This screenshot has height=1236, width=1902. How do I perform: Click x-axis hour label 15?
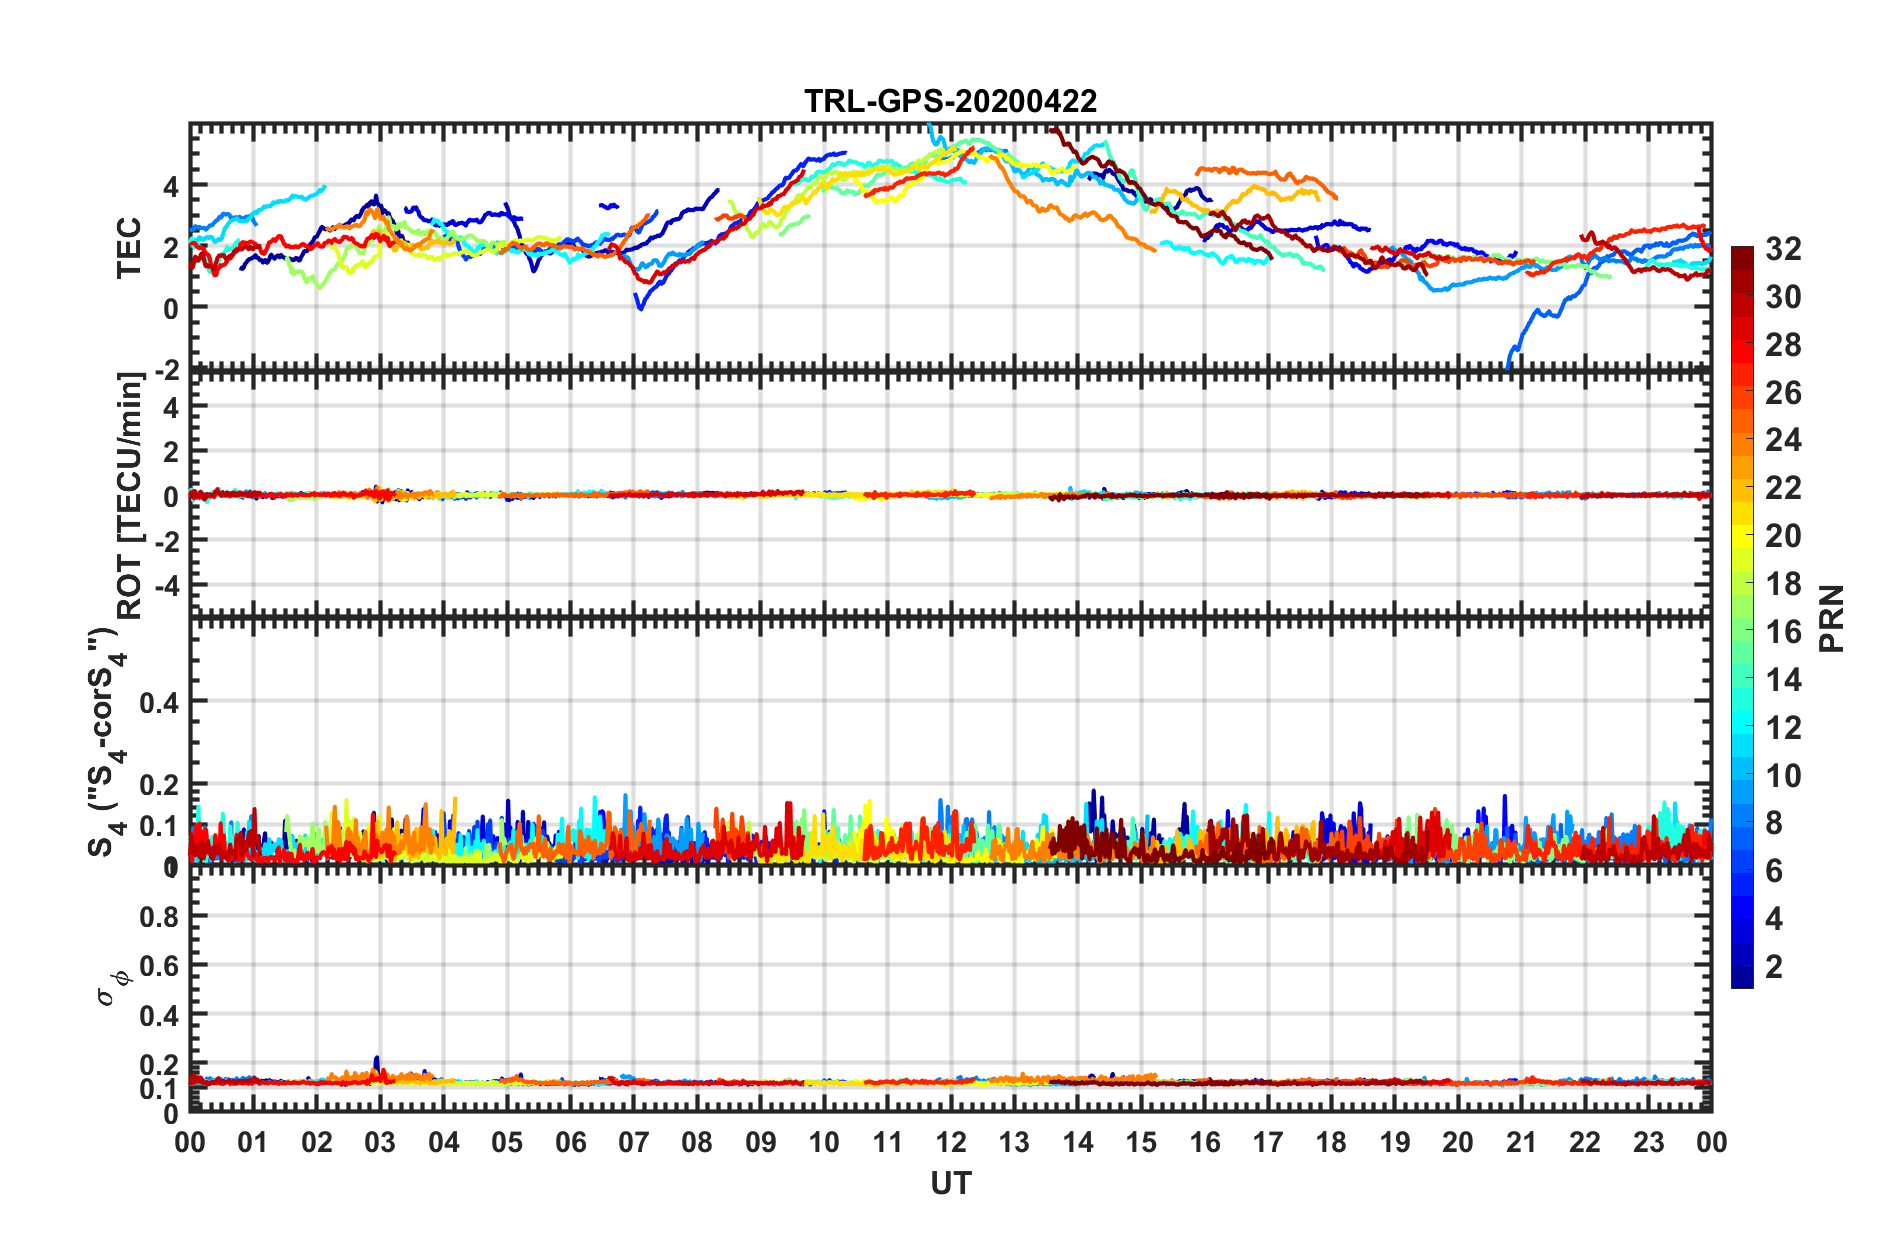(x=1141, y=1142)
